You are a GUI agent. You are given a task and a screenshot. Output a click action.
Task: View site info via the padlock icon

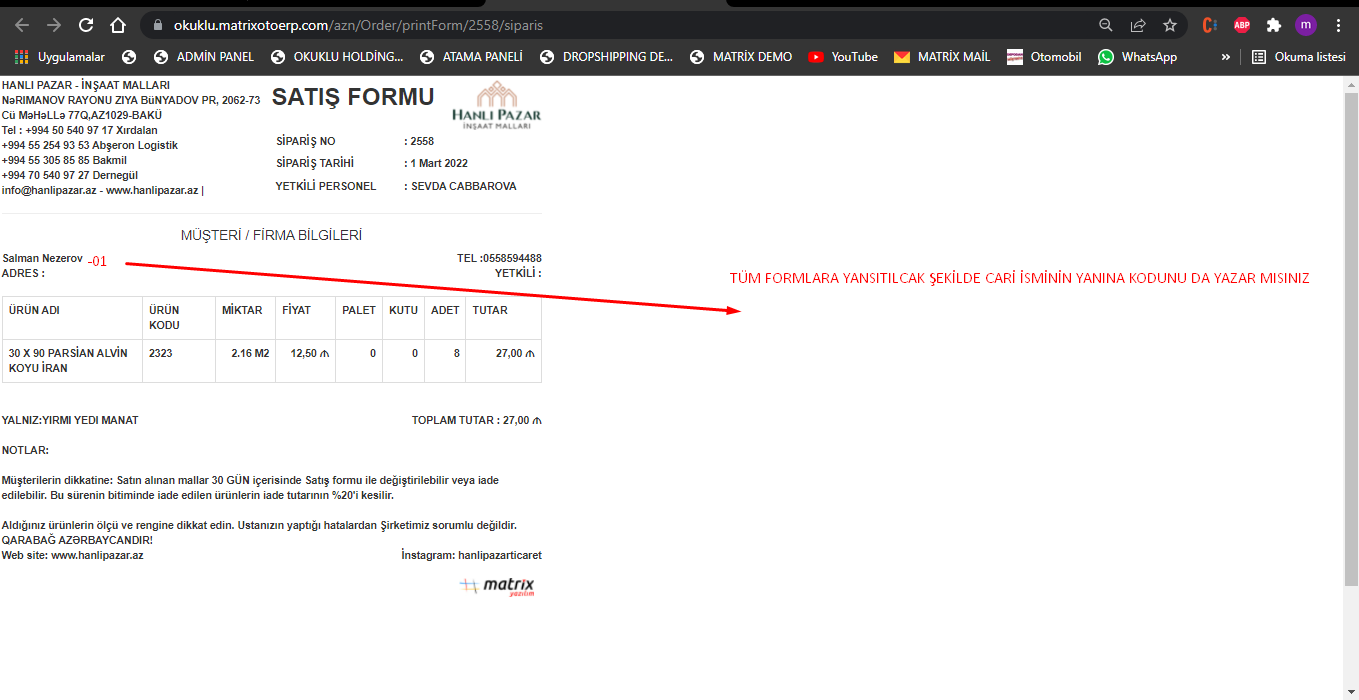tap(158, 25)
